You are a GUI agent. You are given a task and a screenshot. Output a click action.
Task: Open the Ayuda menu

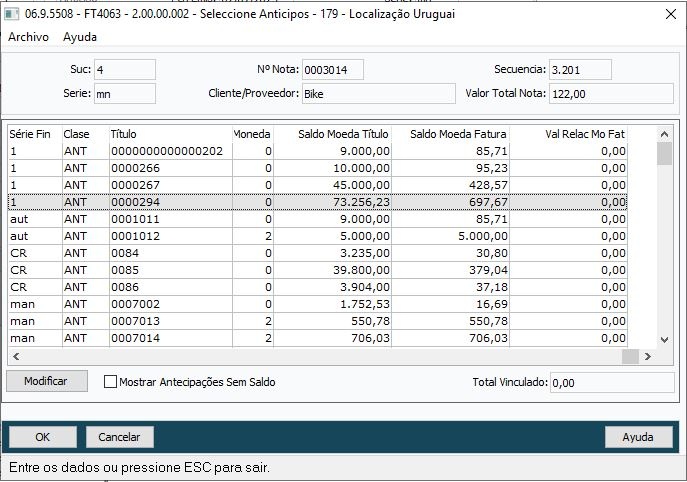[80, 37]
